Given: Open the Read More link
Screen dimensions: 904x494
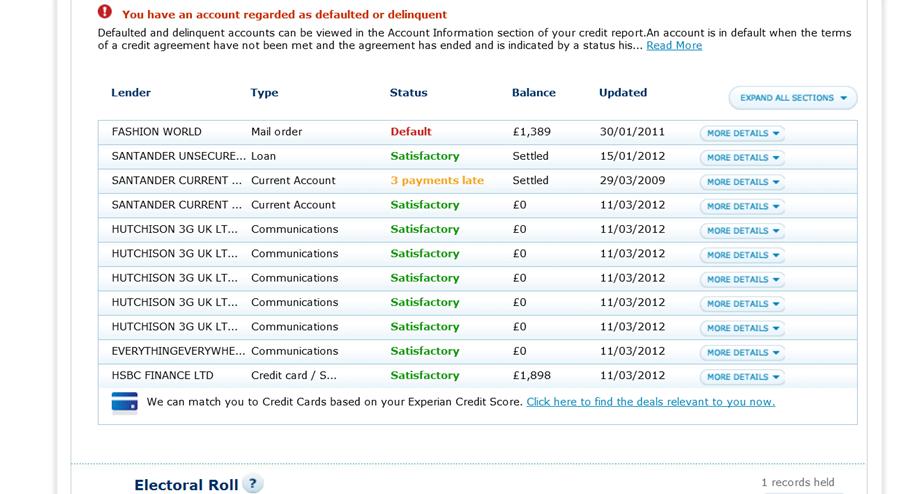Looking at the screenshot, I should point(674,46).
